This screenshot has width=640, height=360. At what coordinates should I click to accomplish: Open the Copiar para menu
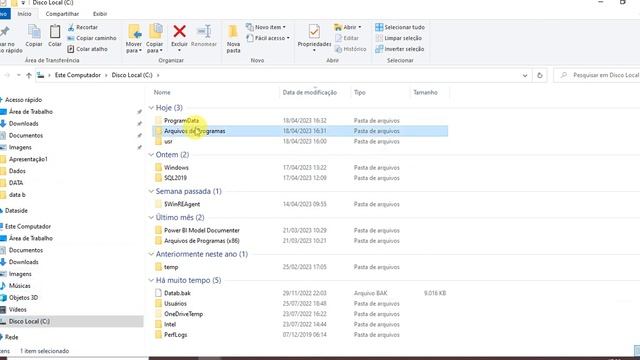click(x=155, y=39)
